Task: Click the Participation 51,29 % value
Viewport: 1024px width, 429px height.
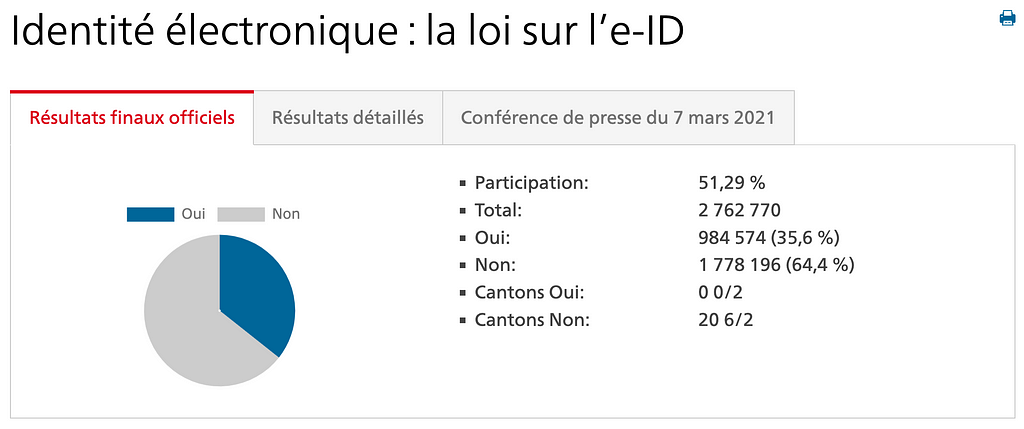Action: tap(731, 183)
